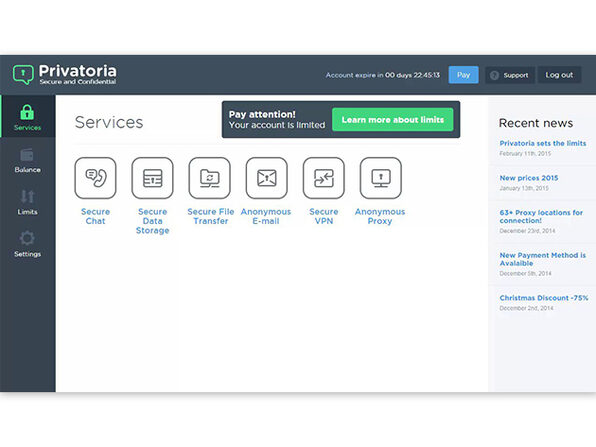596x447 pixels.
Task: Read news New prices 2015
Action: [529, 178]
